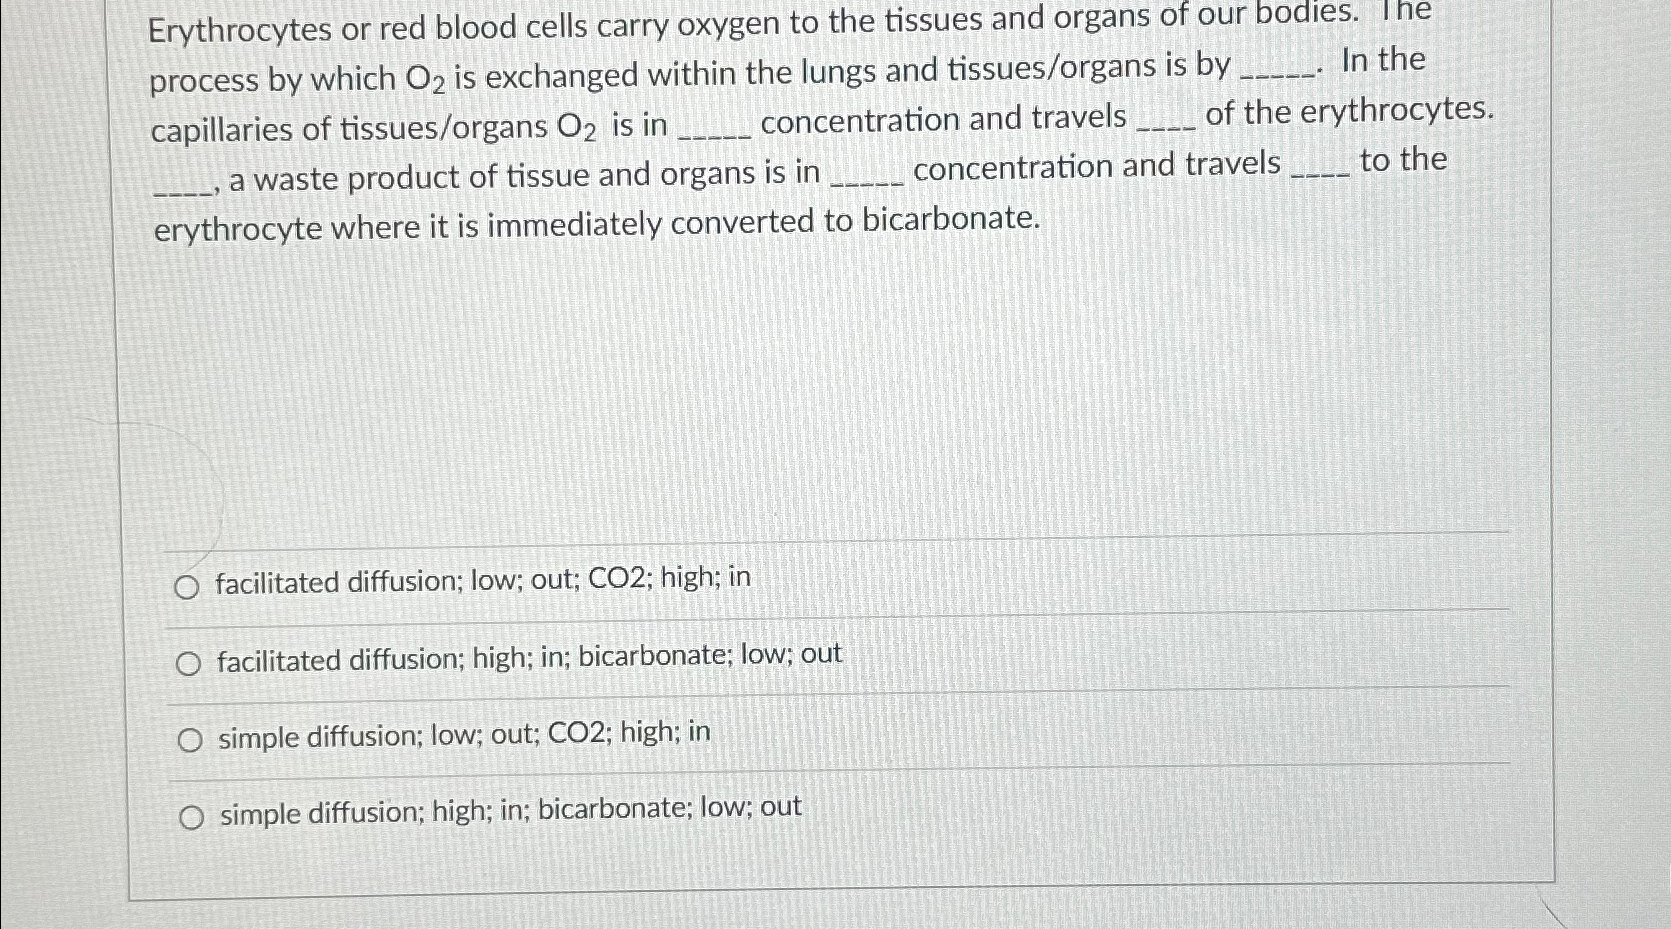This screenshot has height=929, width=1671.
Task: Click the first answer option text
Action: click(x=484, y=578)
